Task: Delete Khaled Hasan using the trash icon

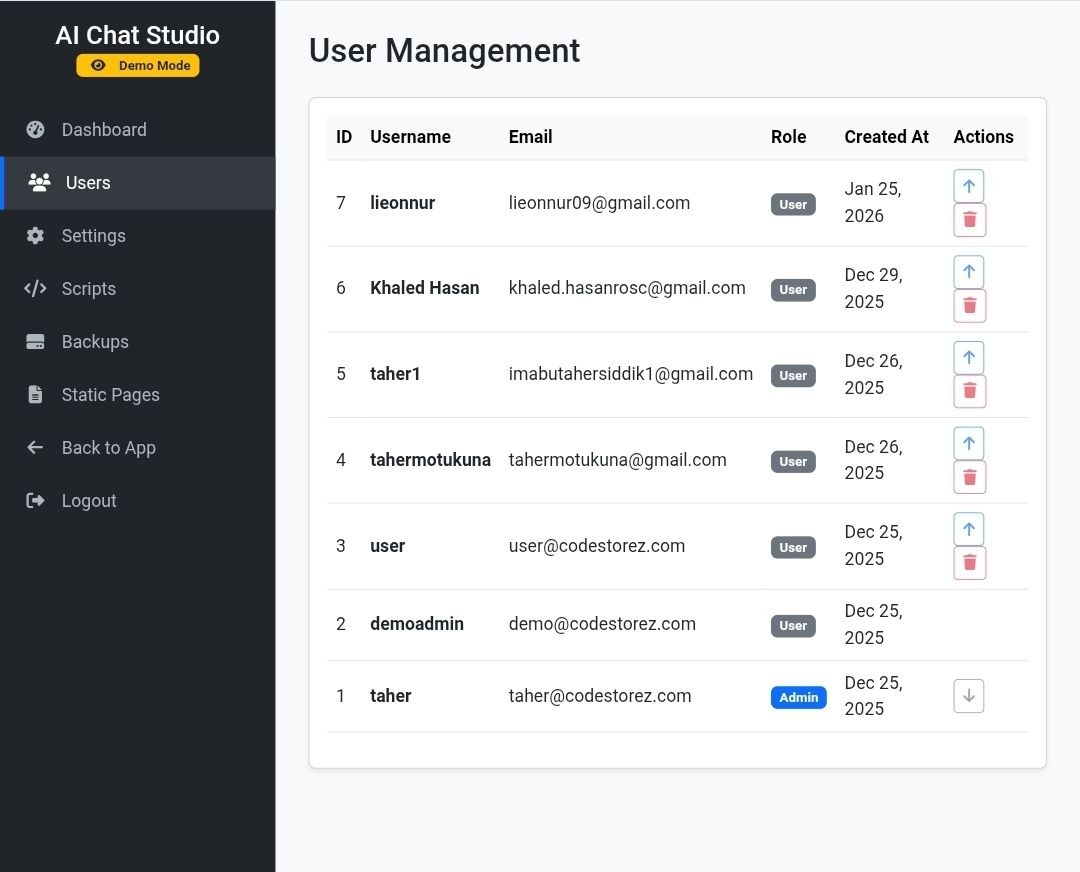Action: [969, 306]
